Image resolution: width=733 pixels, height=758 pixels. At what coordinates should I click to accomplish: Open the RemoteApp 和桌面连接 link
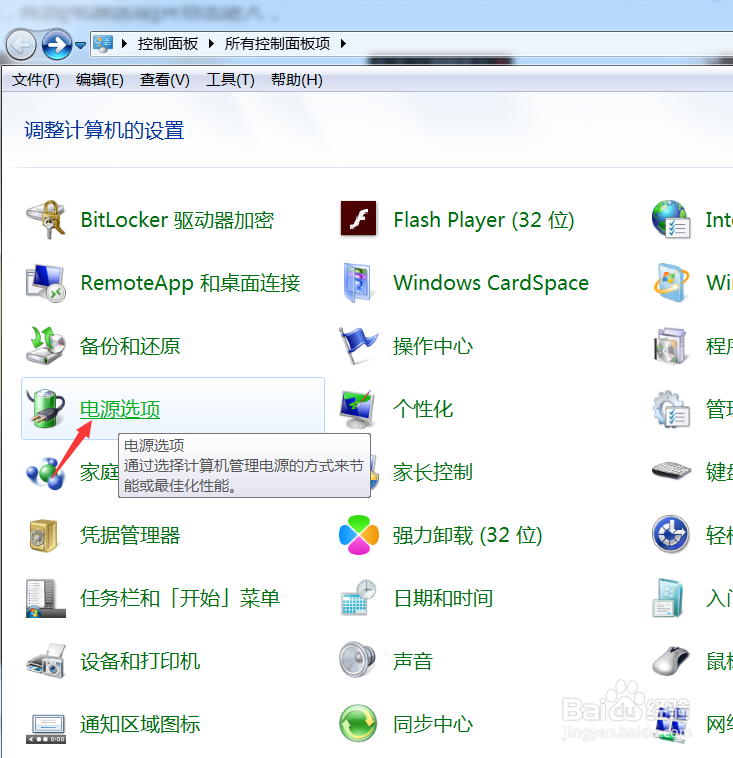[x=190, y=283]
